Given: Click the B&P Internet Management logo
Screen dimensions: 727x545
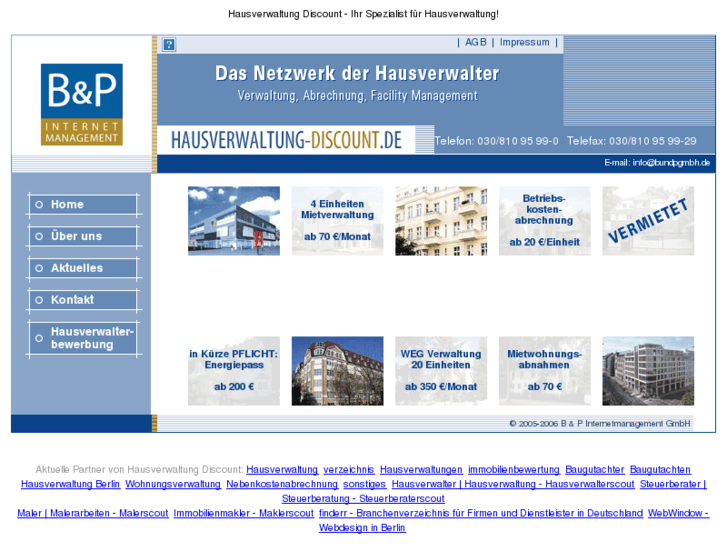Looking at the screenshot, I should (82, 104).
